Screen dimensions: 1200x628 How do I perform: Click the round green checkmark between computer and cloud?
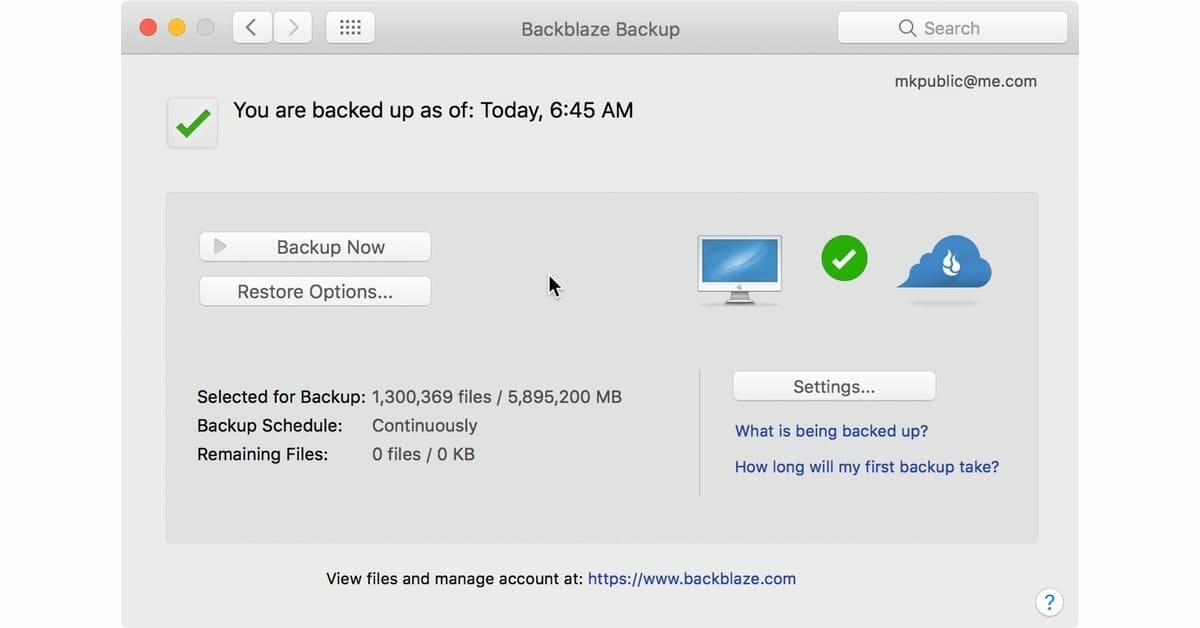845,259
